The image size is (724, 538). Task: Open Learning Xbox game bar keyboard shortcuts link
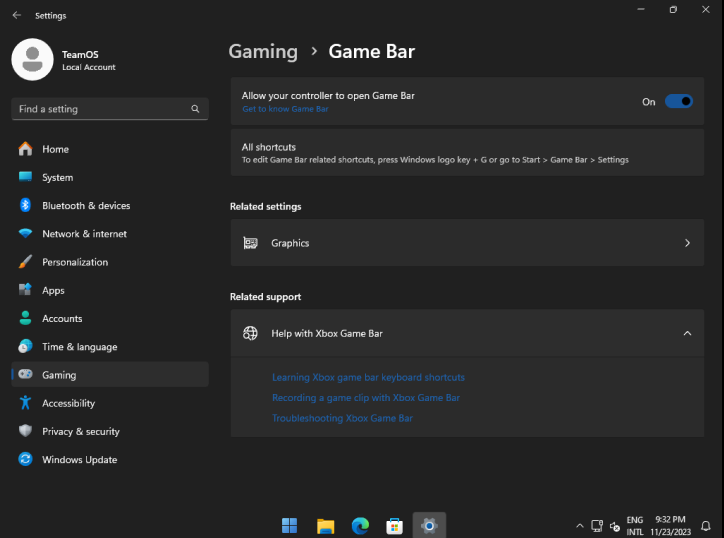tap(368, 377)
